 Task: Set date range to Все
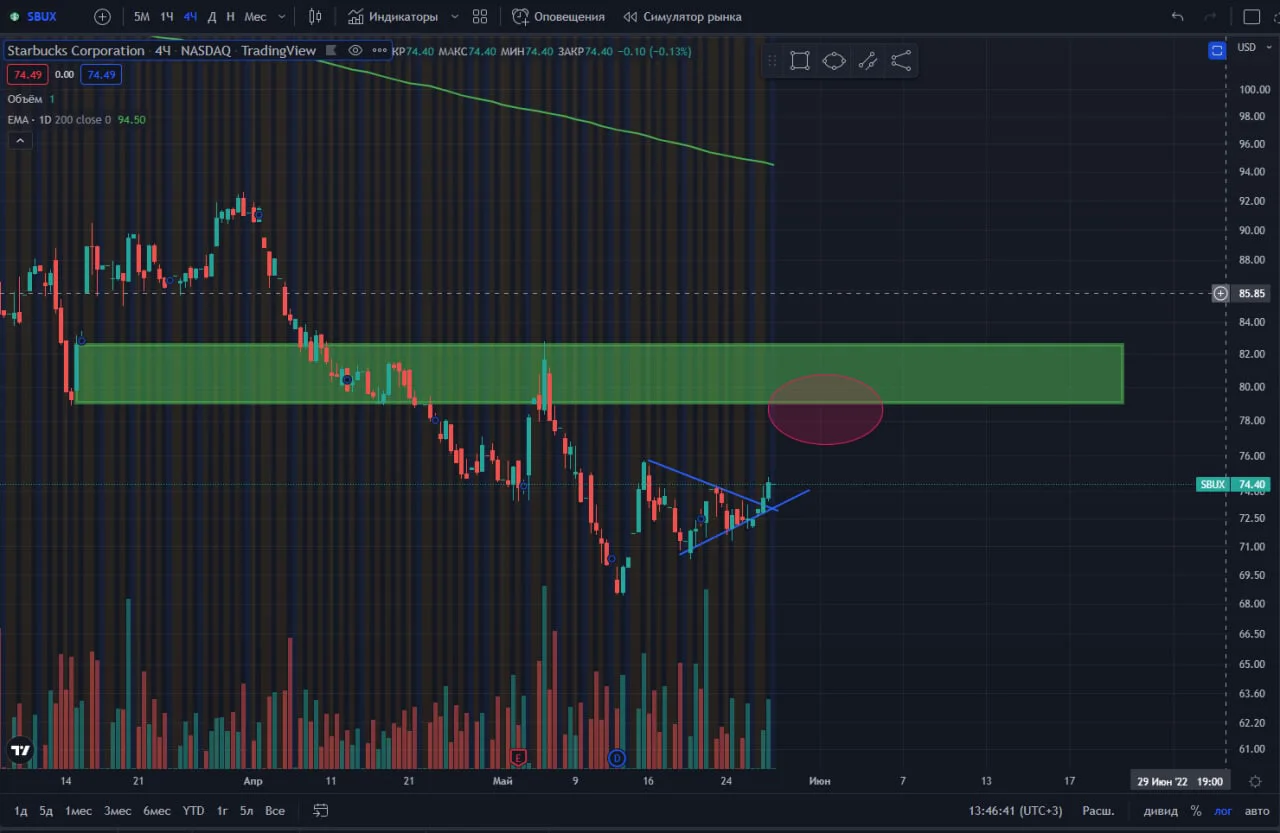[x=275, y=811]
